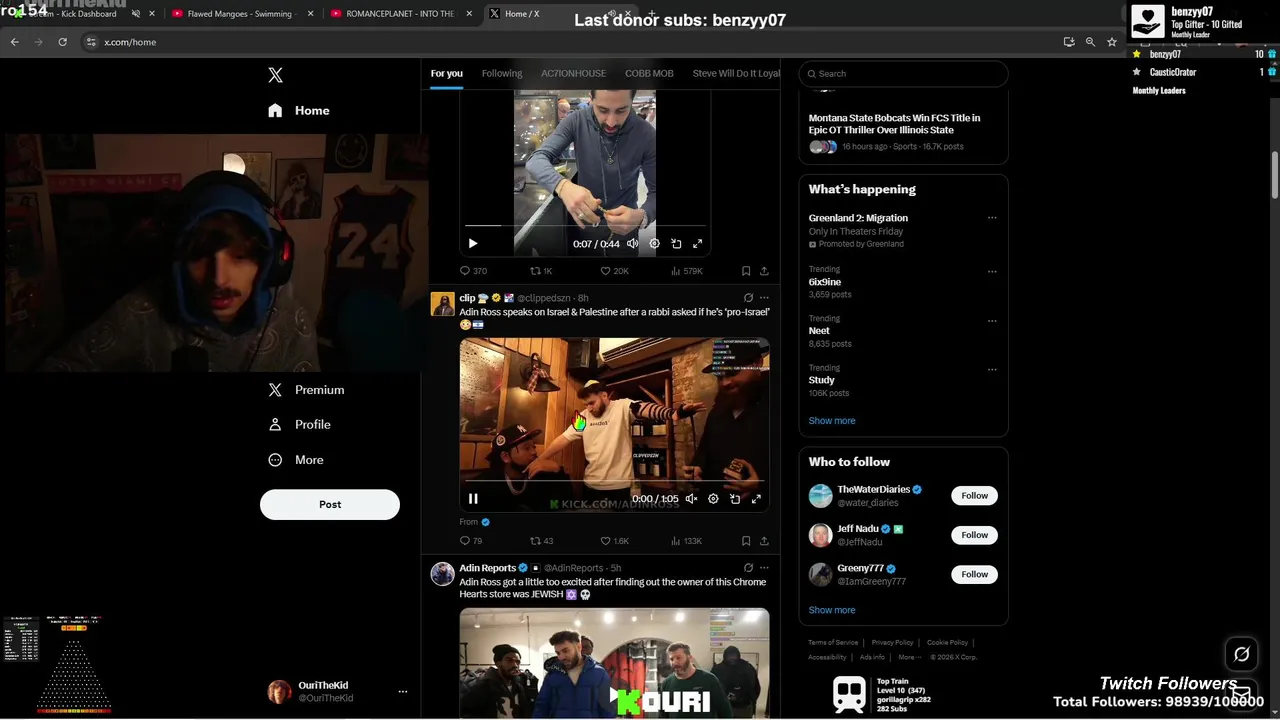Switch to the For you tab
This screenshot has width=1280, height=720.
click(x=447, y=73)
